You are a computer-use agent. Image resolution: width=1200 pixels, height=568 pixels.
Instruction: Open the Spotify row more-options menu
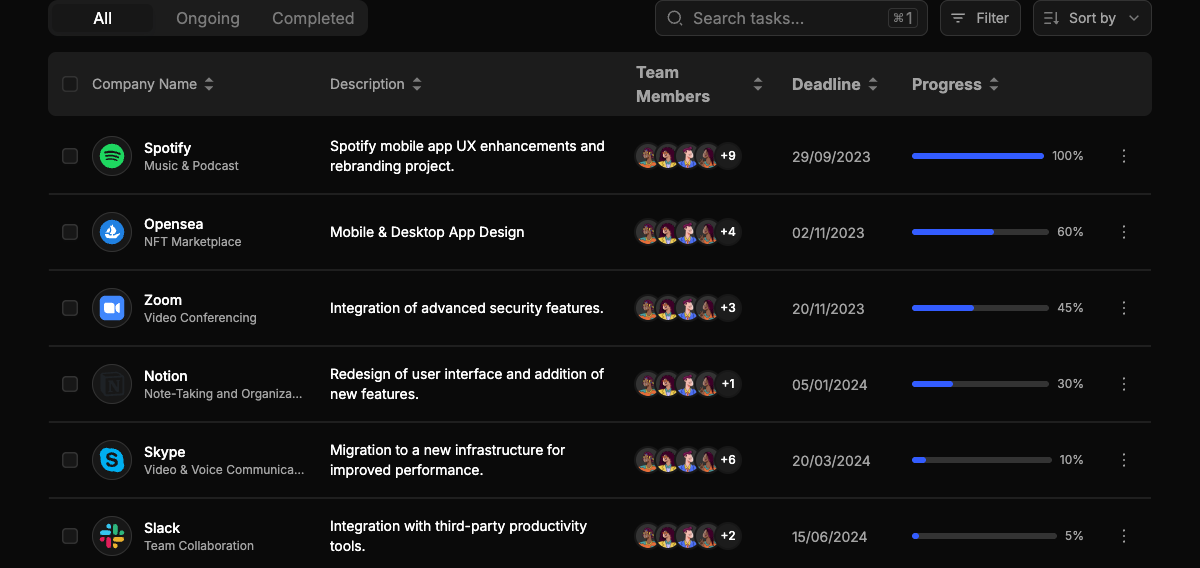[1124, 156]
